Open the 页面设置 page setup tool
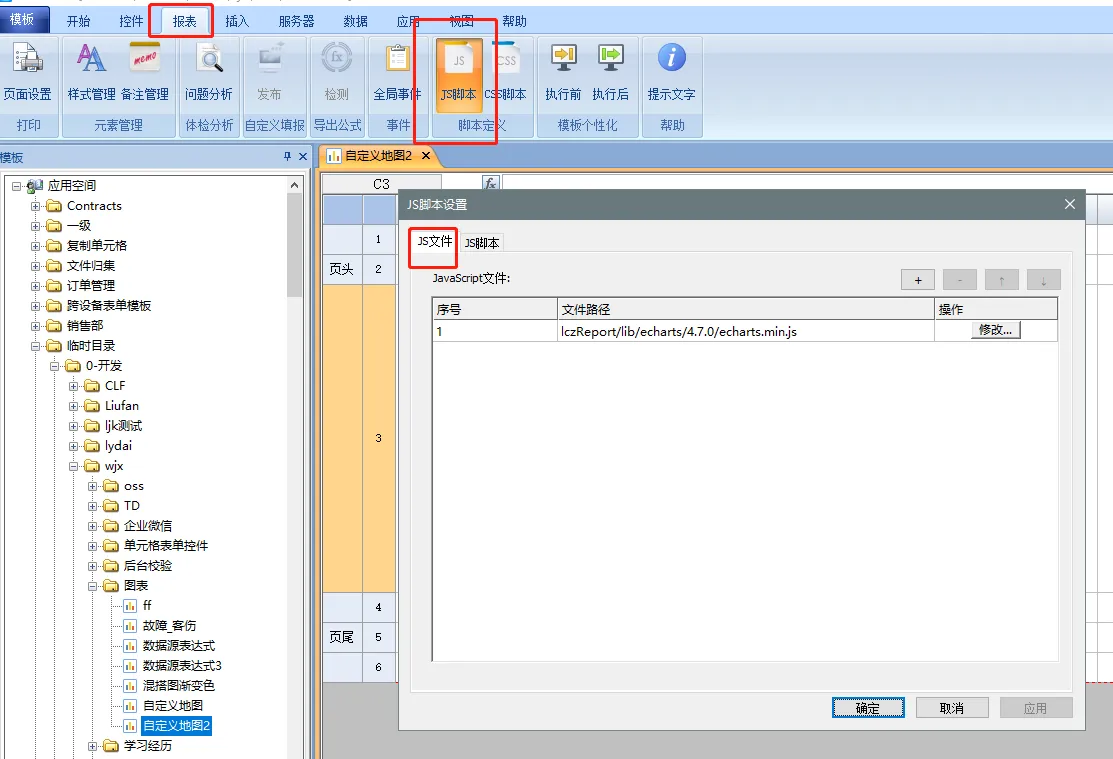 (x=27, y=72)
